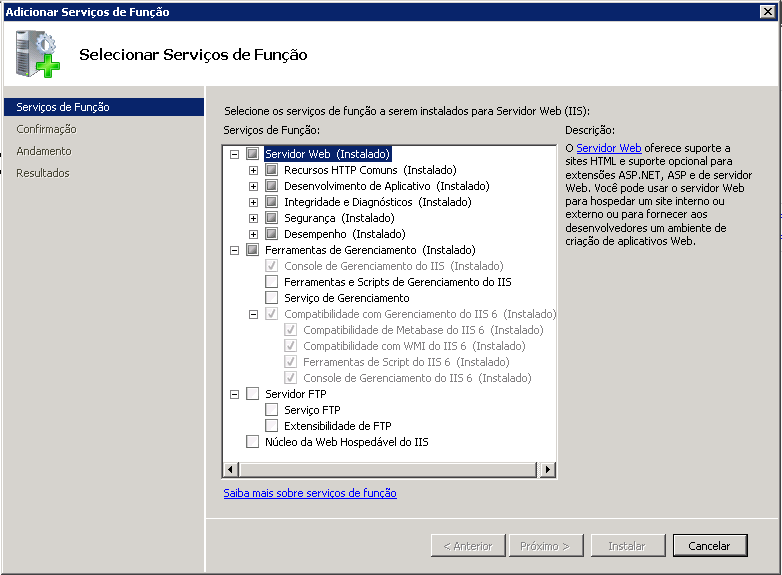Collapse the Servidor Web tree node
Image resolution: width=782 pixels, height=575 pixels.
[235, 154]
